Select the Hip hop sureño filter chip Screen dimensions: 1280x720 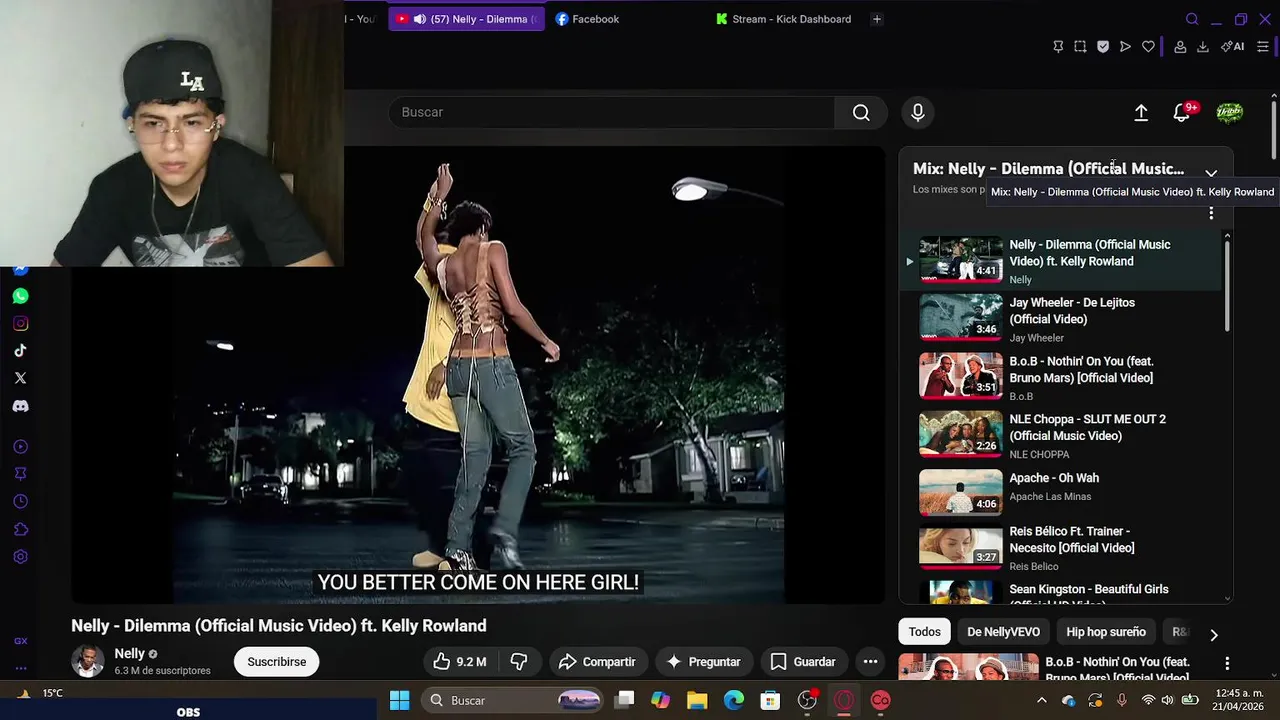pos(1106,632)
